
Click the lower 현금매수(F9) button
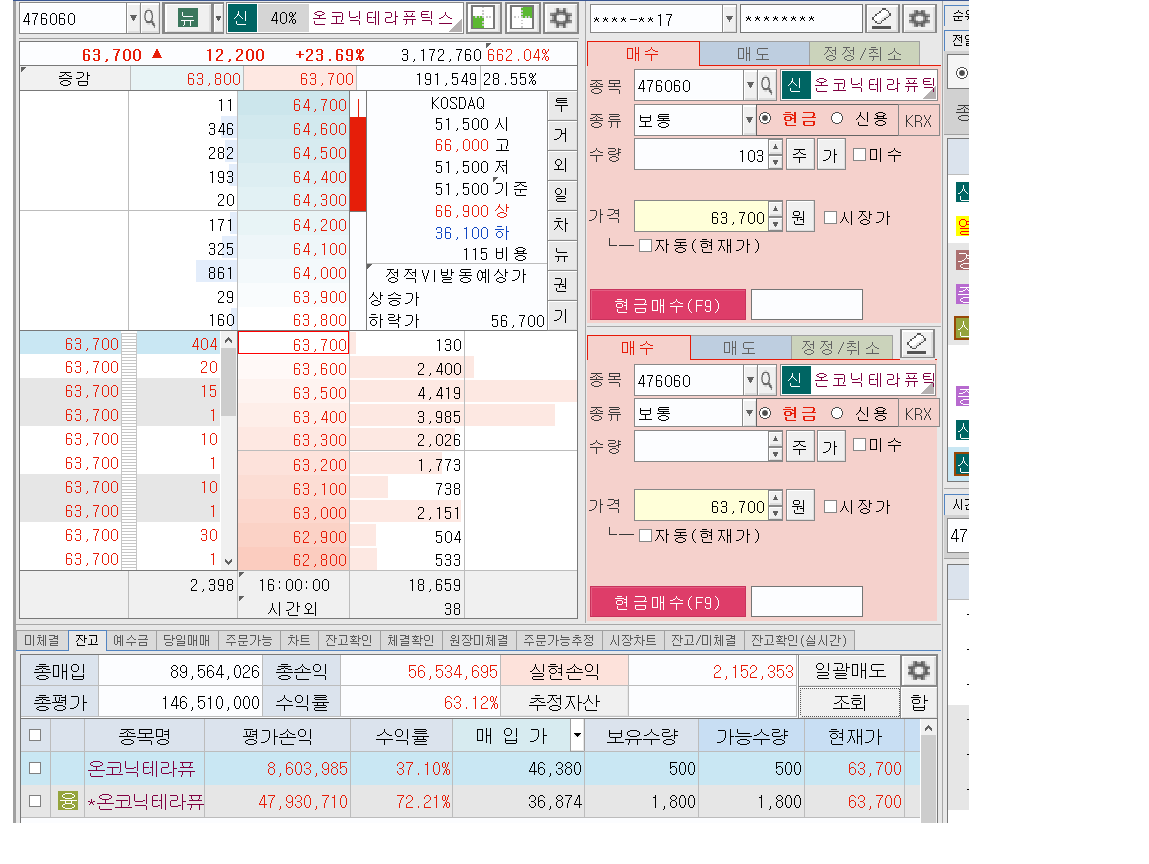(x=668, y=602)
